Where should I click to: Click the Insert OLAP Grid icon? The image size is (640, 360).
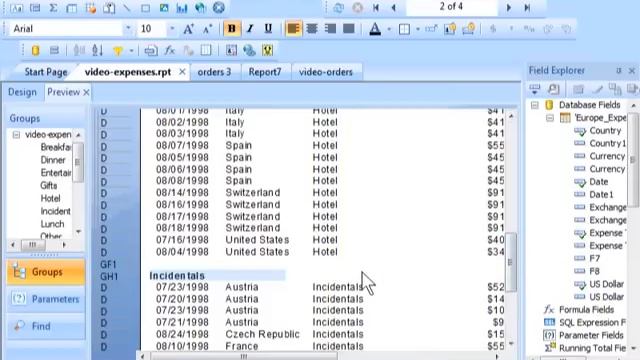[x=91, y=8]
